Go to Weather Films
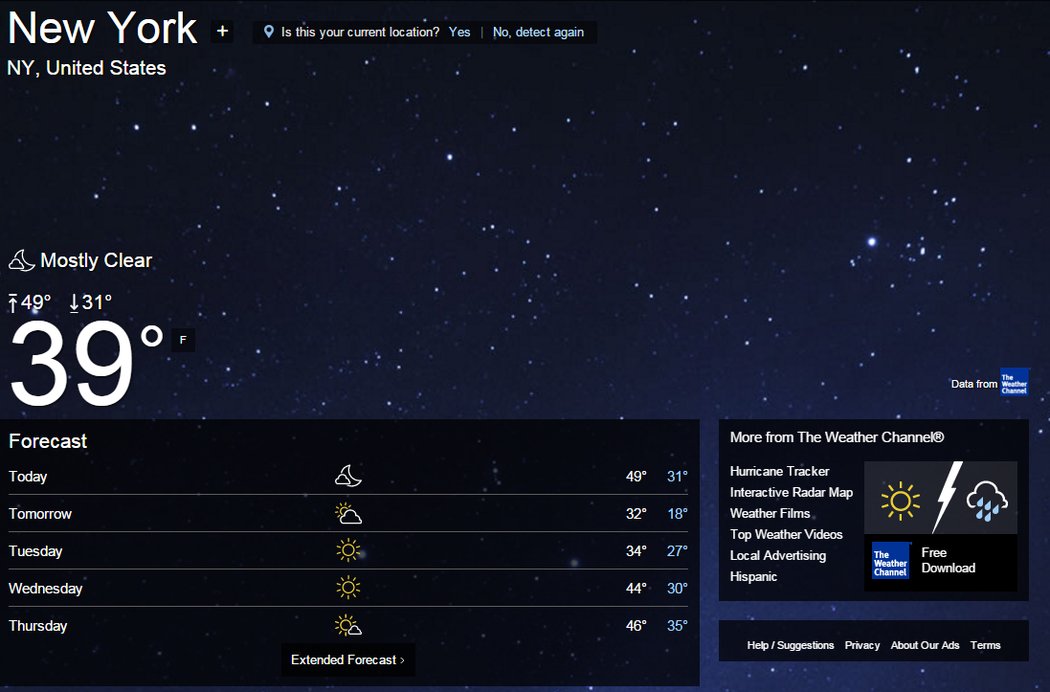The image size is (1050, 692). [770, 513]
